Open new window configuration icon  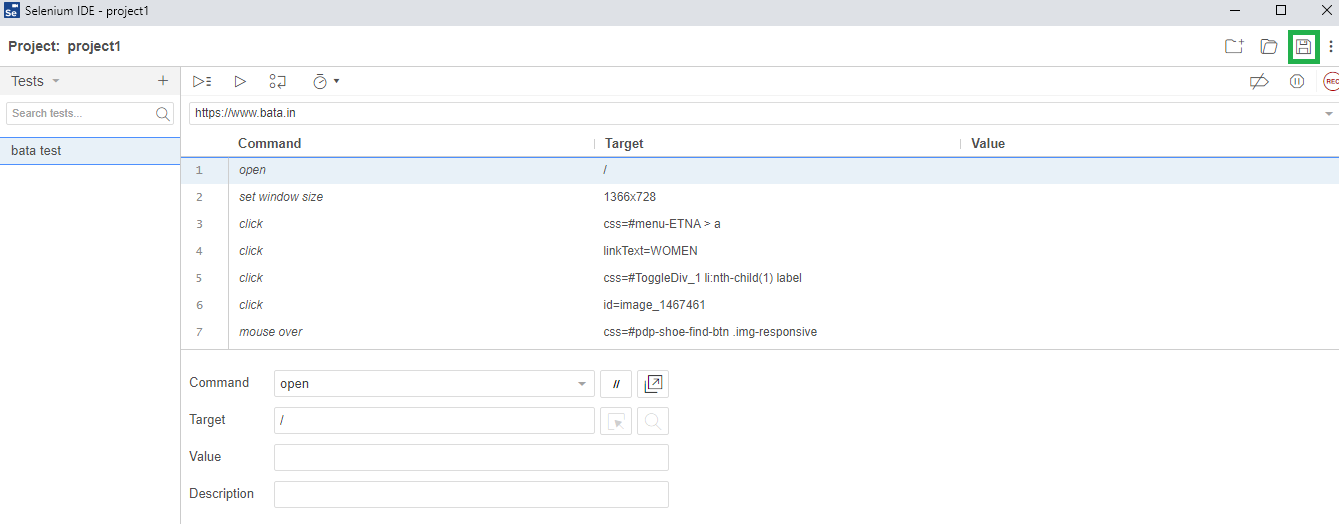point(653,384)
